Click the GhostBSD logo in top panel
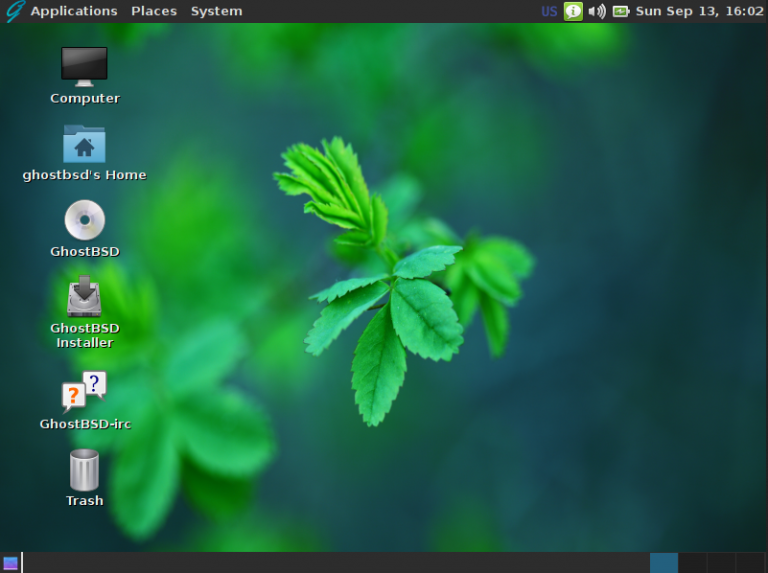This screenshot has width=768, height=573. [x=14, y=11]
